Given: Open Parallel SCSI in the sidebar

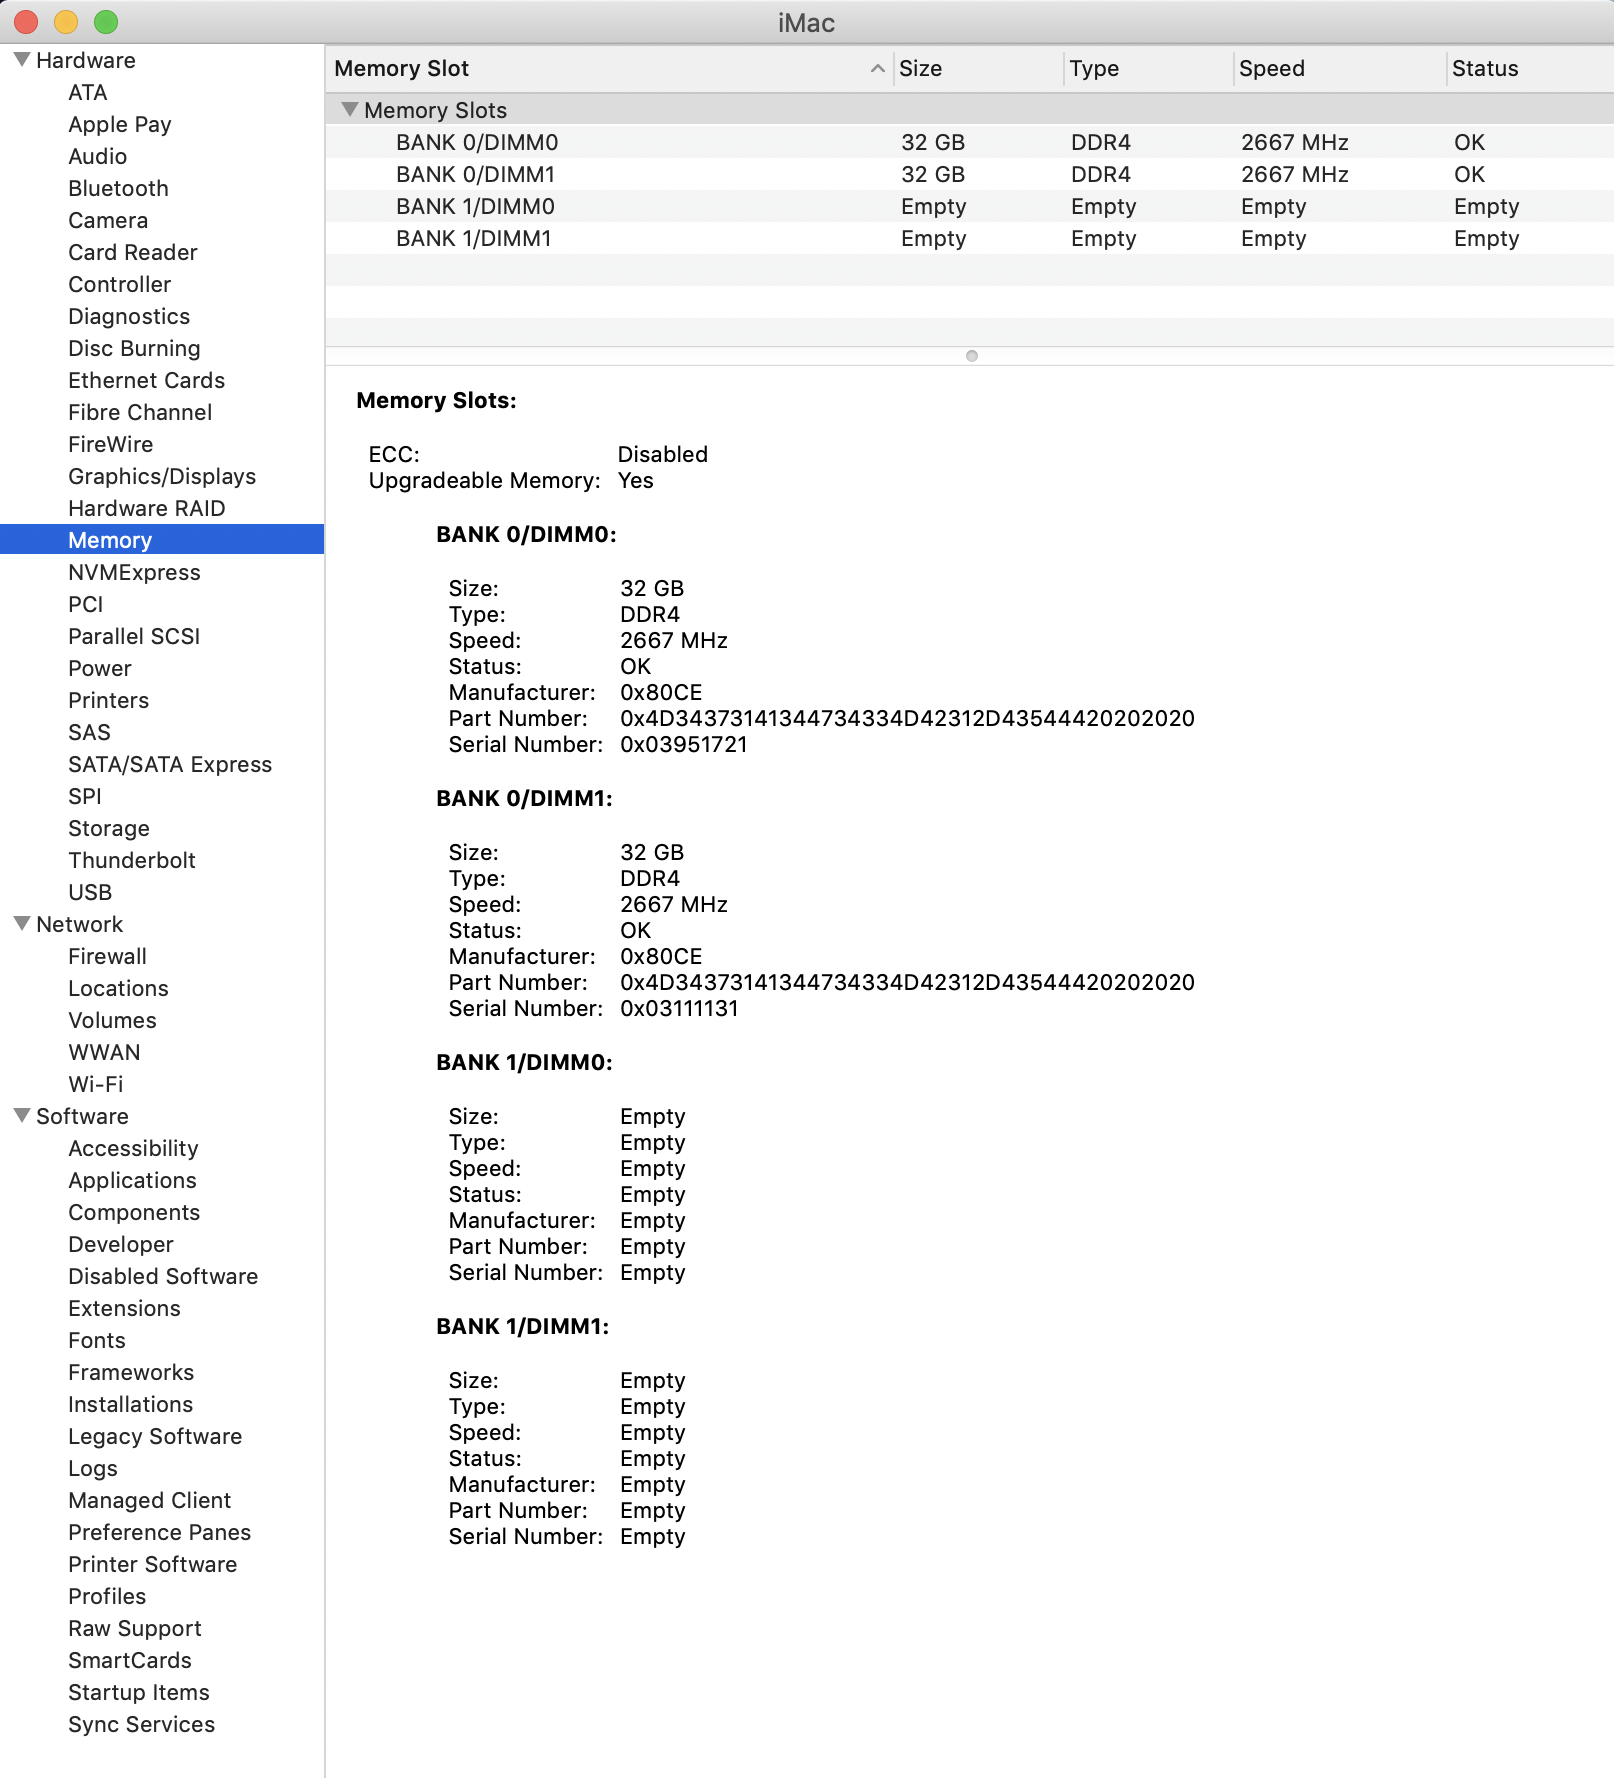Looking at the screenshot, I should [x=134, y=636].
